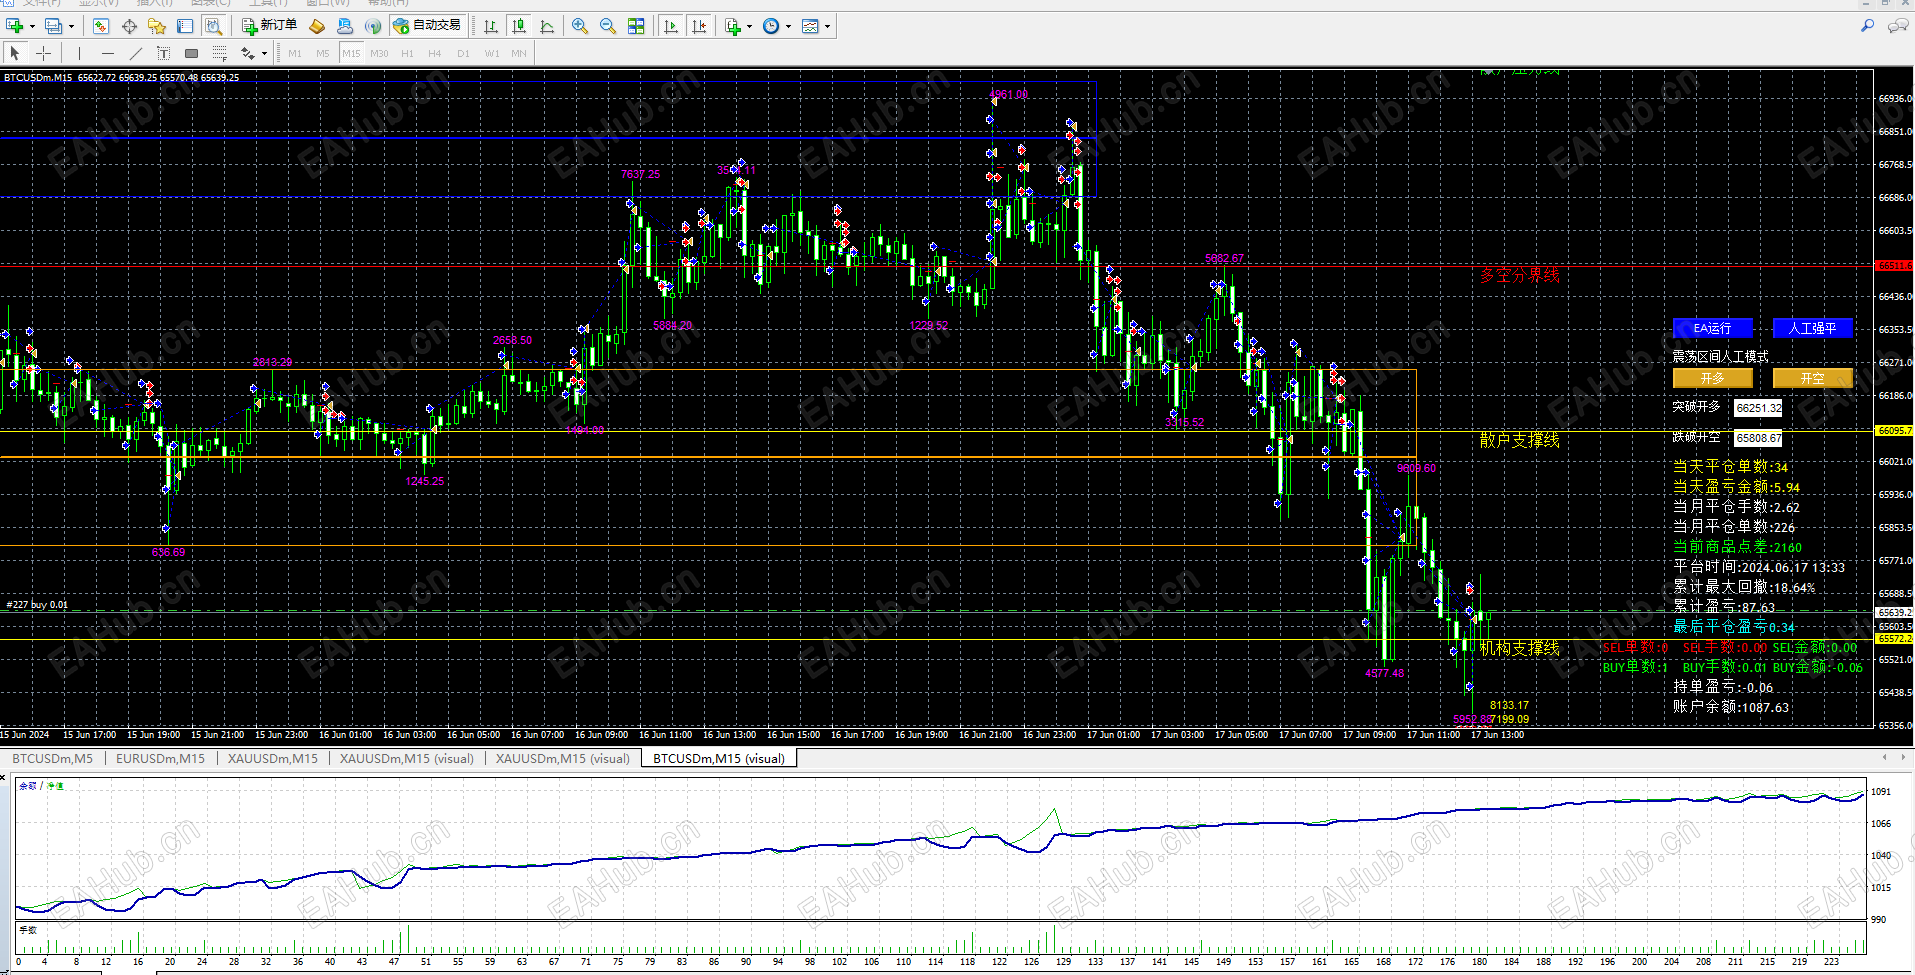Tile chart windows icon
This screenshot has height=975, width=1915.
(636, 26)
